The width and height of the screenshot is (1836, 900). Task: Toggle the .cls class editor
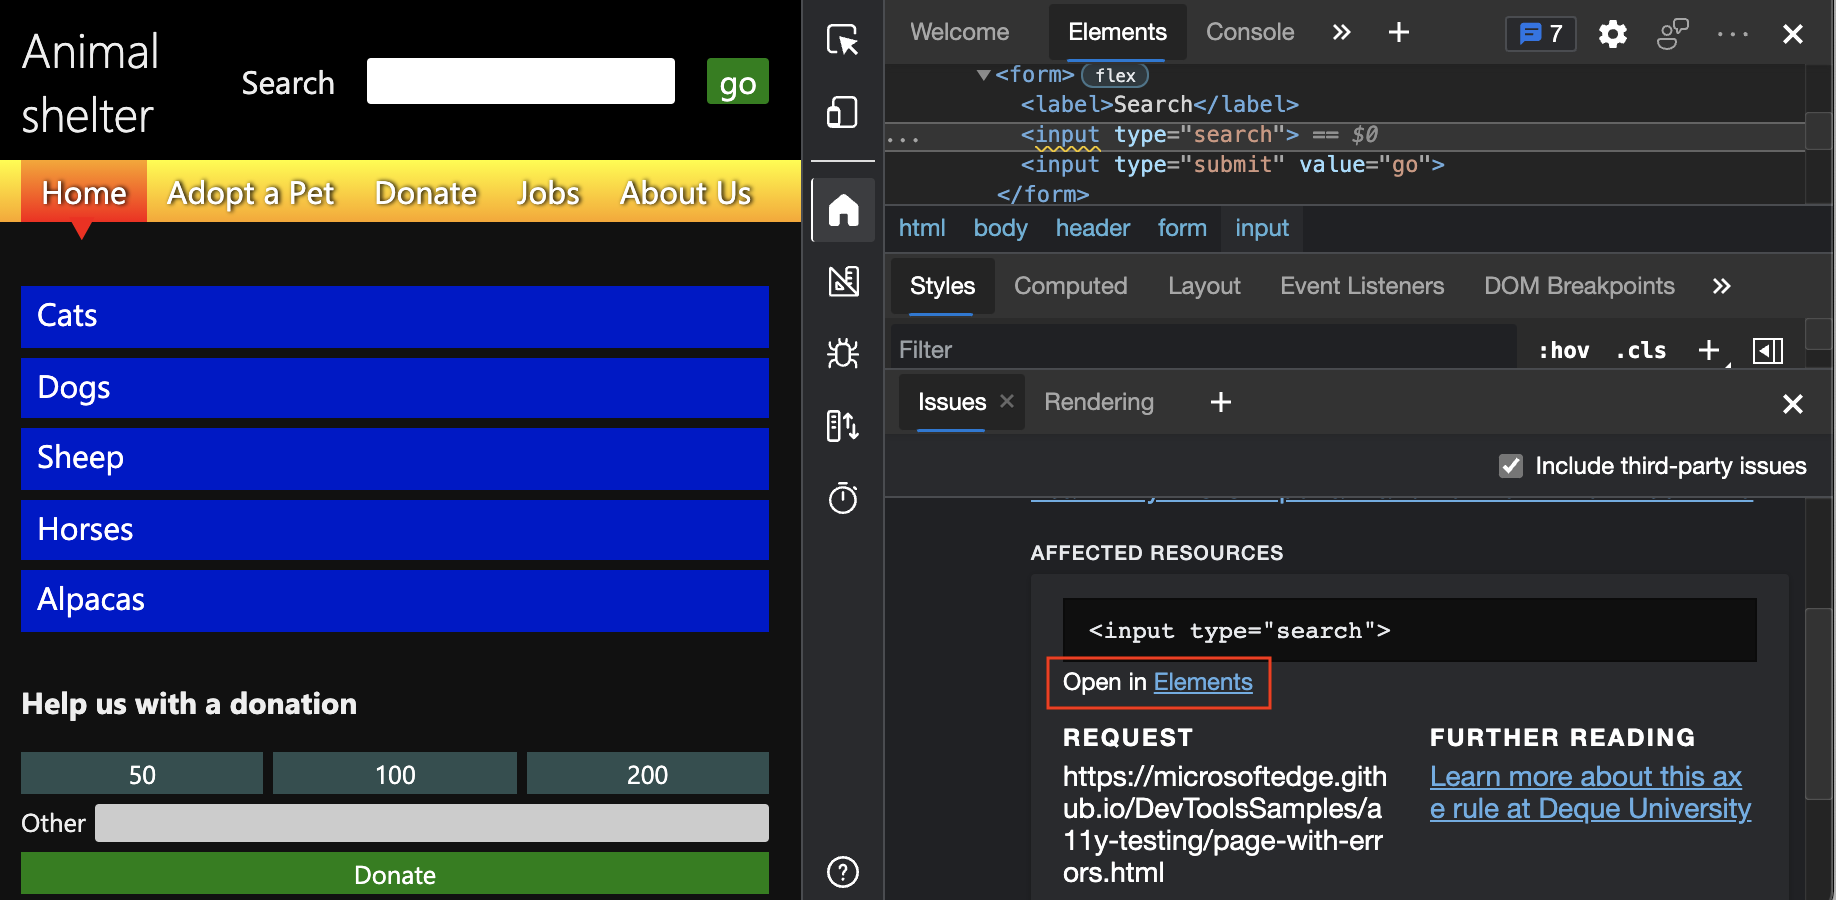click(x=1640, y=350)
